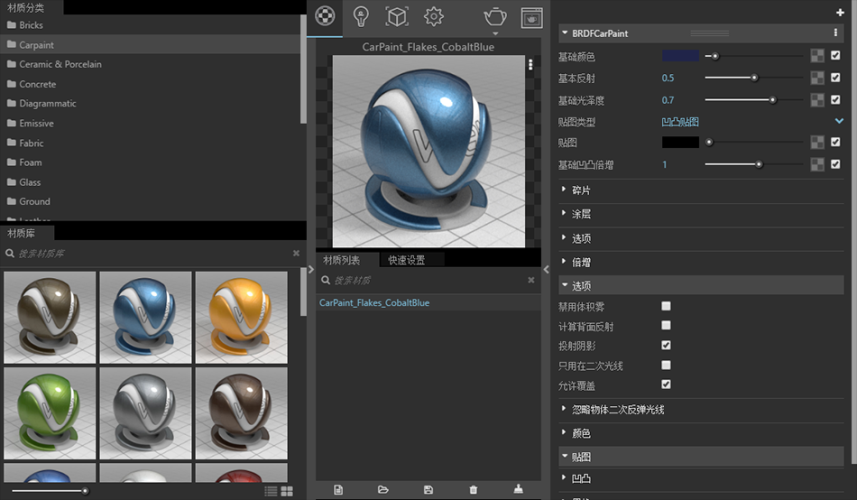Click texture slot icon for 基础光泽度
This screenshot has width=857, height=500.
(817, 100)
